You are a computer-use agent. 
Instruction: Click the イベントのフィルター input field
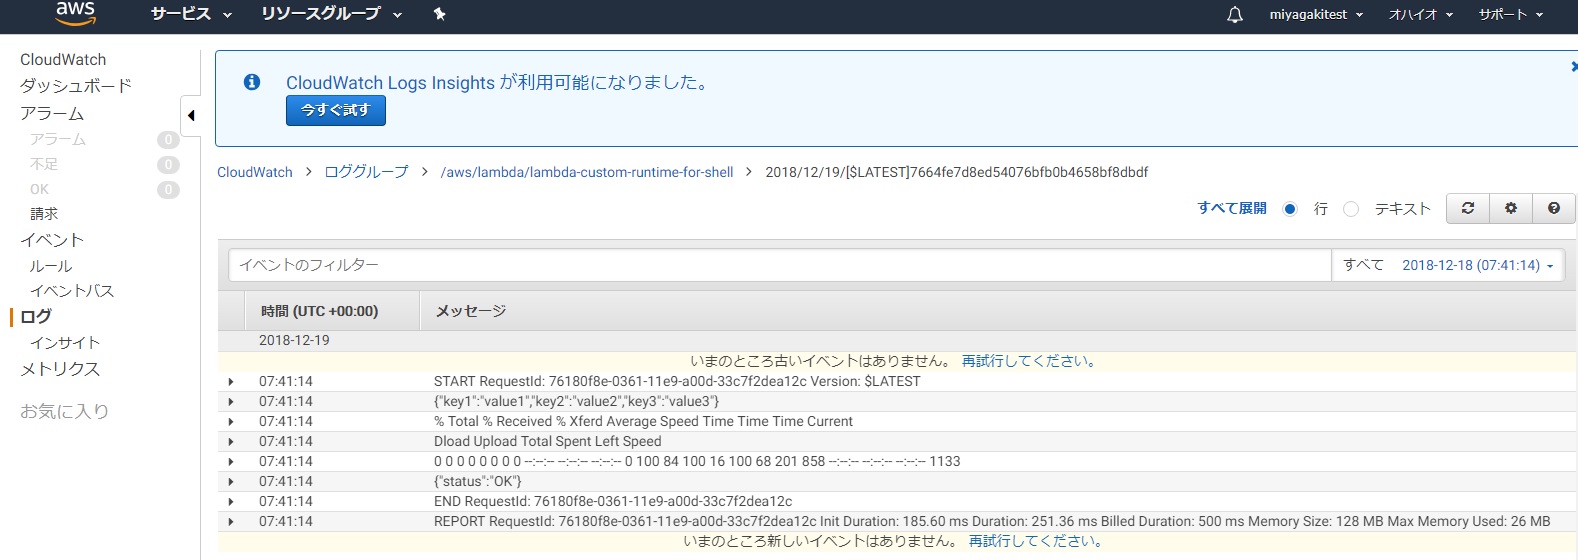779,265
